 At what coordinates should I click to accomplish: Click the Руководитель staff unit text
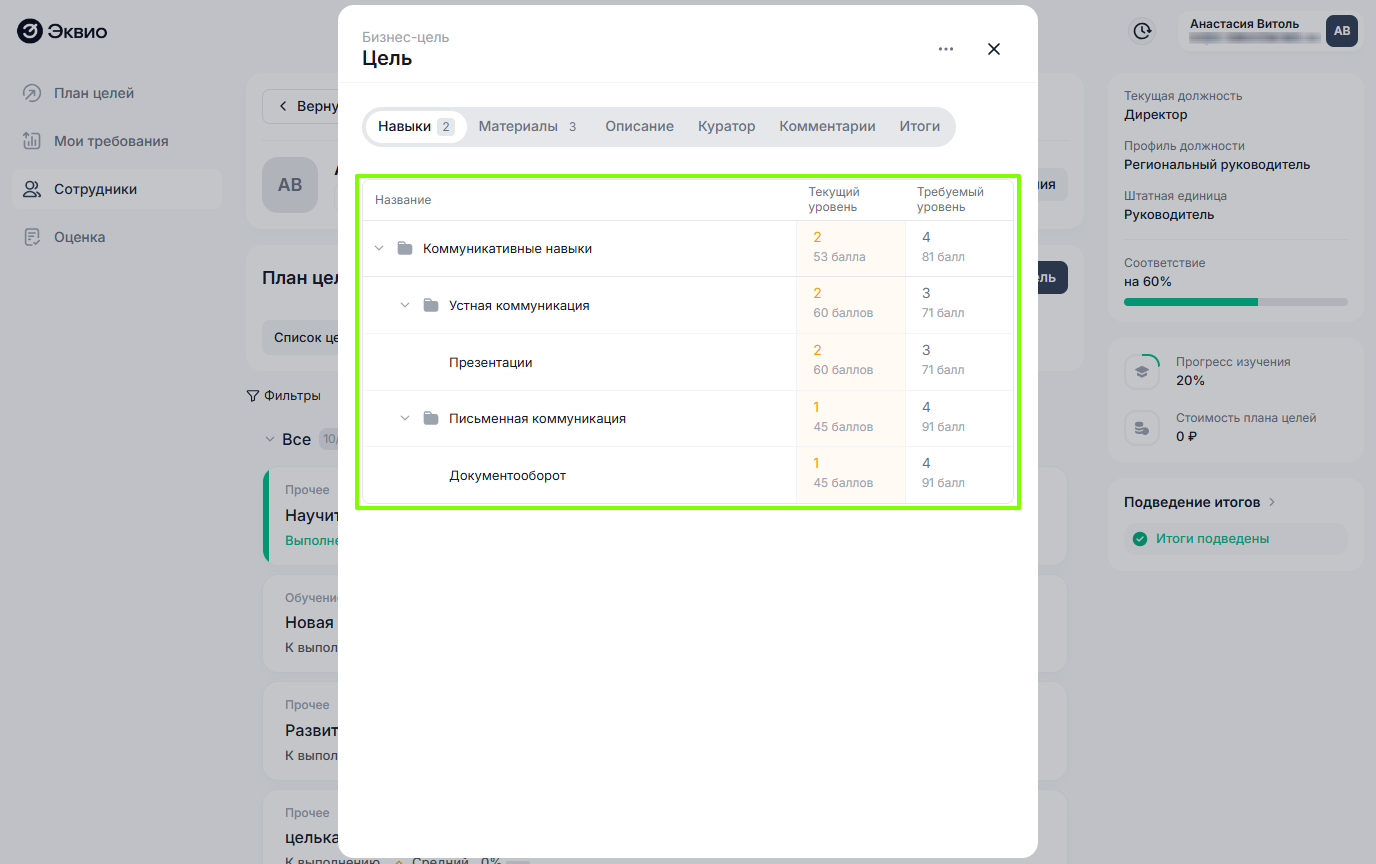(1169, 215)
